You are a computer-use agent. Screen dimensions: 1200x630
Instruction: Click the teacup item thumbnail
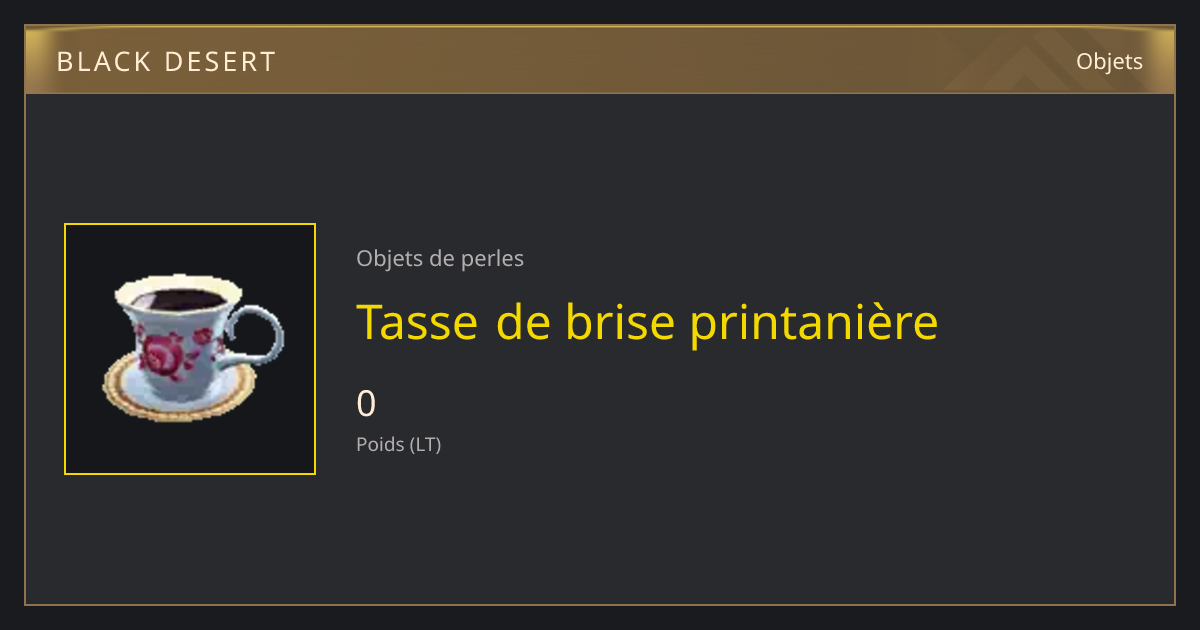pyautogui.click(x=190, y=349)
